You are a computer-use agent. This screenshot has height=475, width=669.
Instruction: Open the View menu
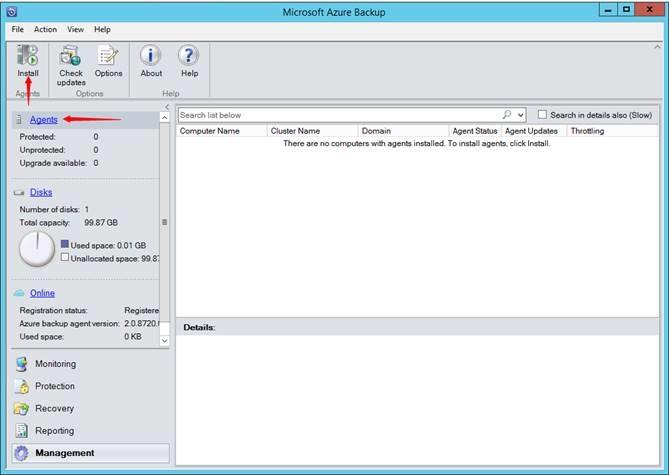coord(75,30)
